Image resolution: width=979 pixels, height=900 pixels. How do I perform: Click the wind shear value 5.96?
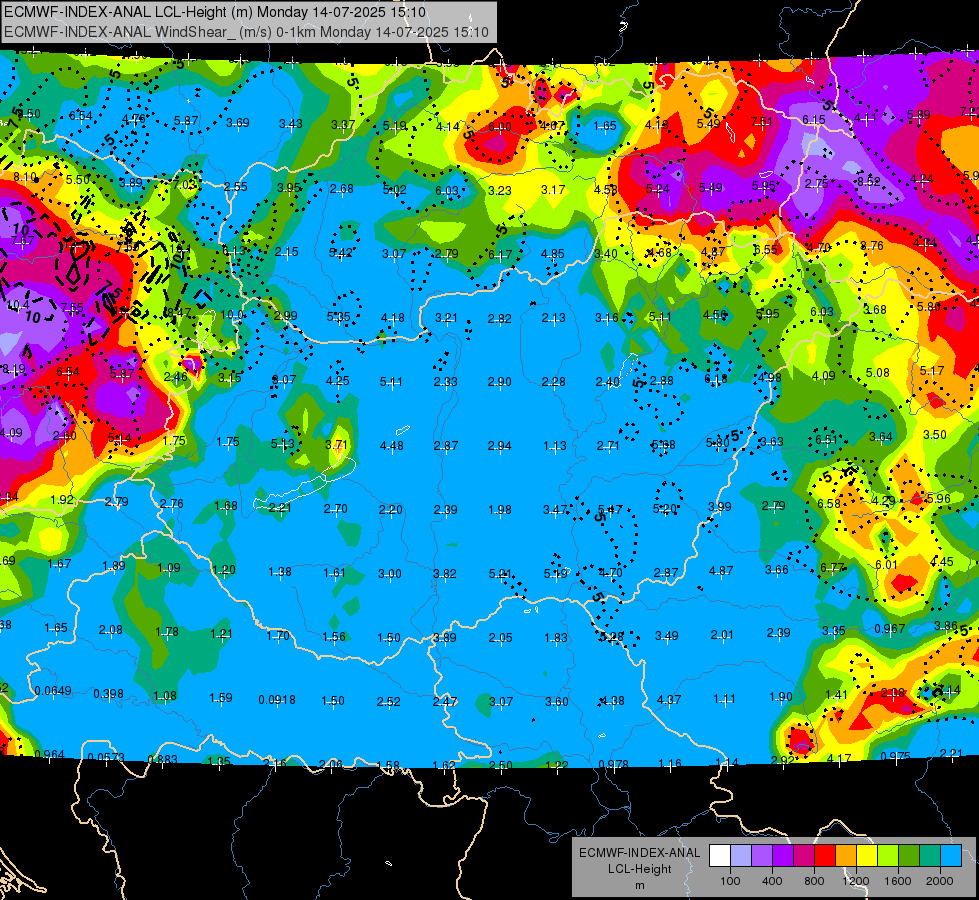(938, 498)
